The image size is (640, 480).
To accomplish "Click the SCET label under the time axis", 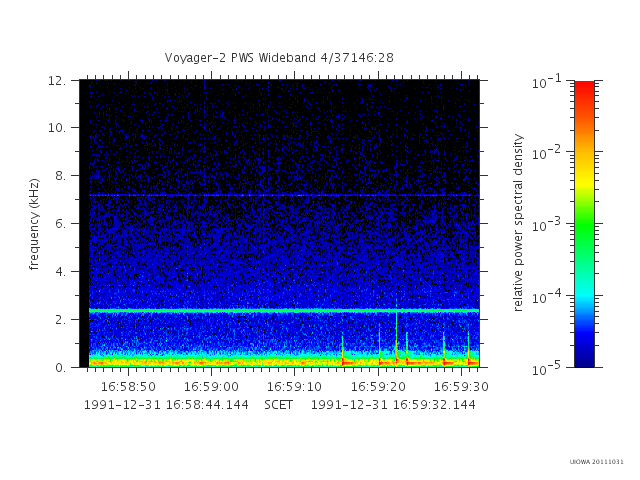I will [278, 405].
